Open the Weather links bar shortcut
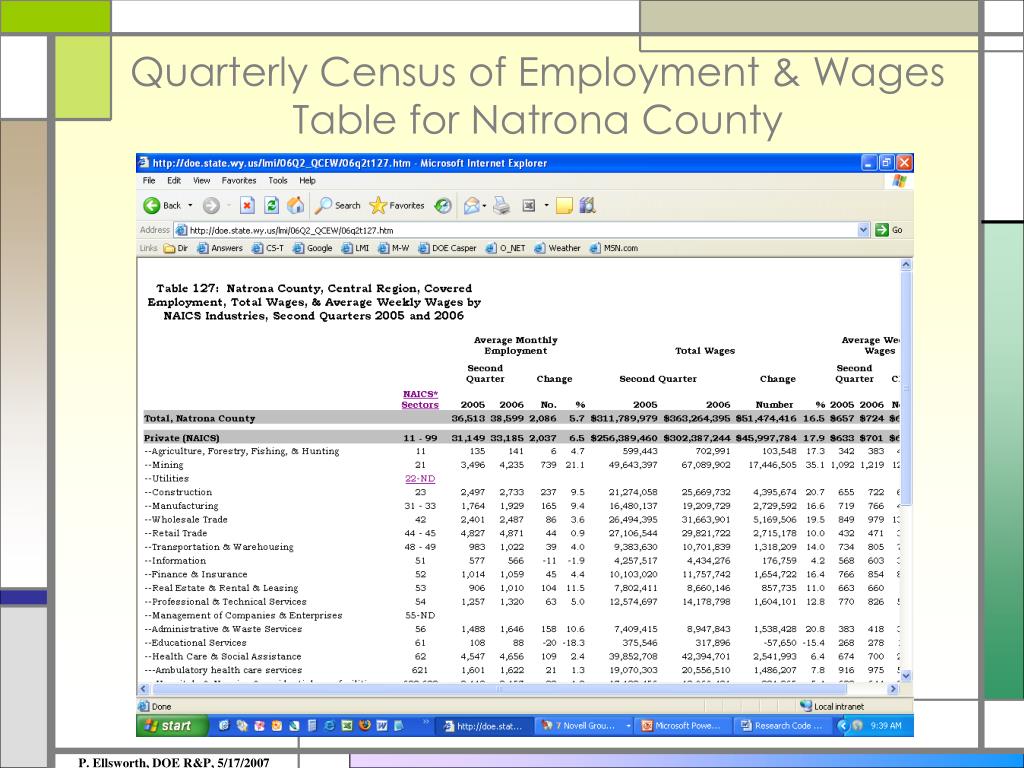This screenshot has height=768, width=1024. (x=557, y=248)
